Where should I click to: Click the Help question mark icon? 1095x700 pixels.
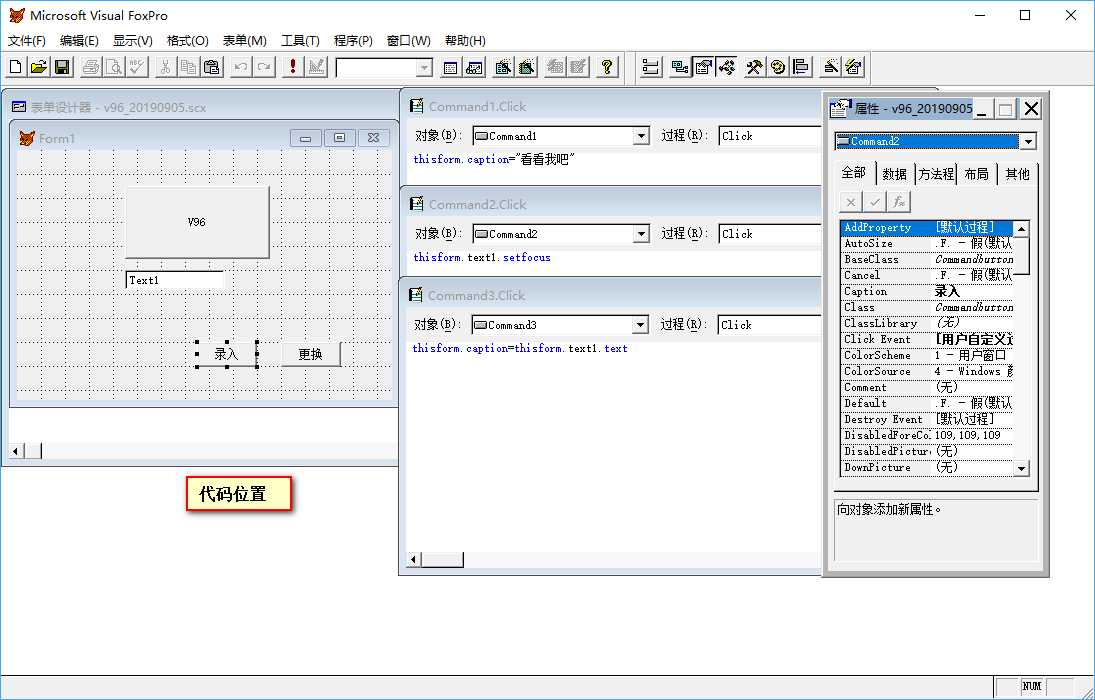tap(607, 67)
